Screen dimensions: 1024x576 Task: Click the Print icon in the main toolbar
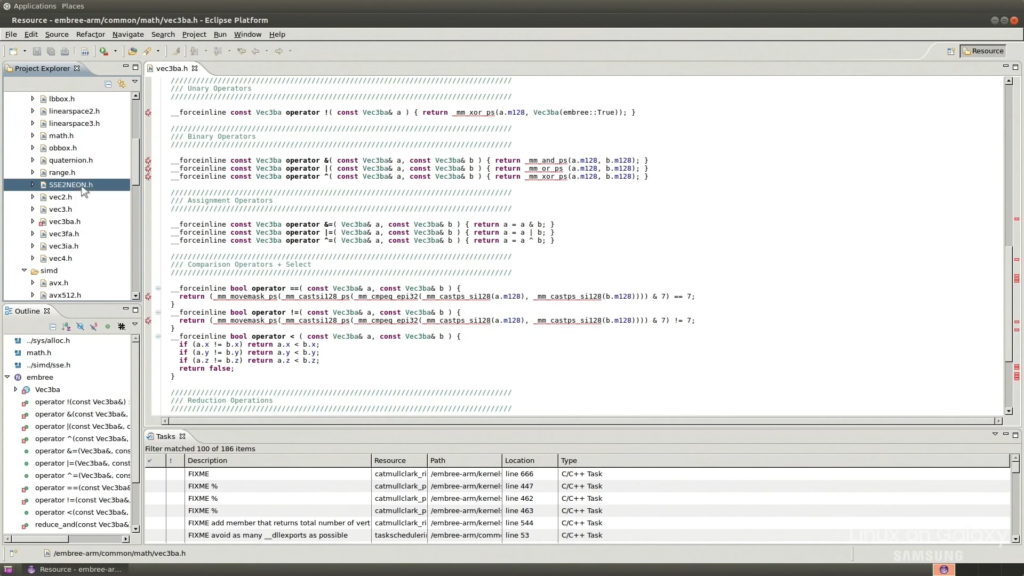pyautogui.click(x=63, y=51)
